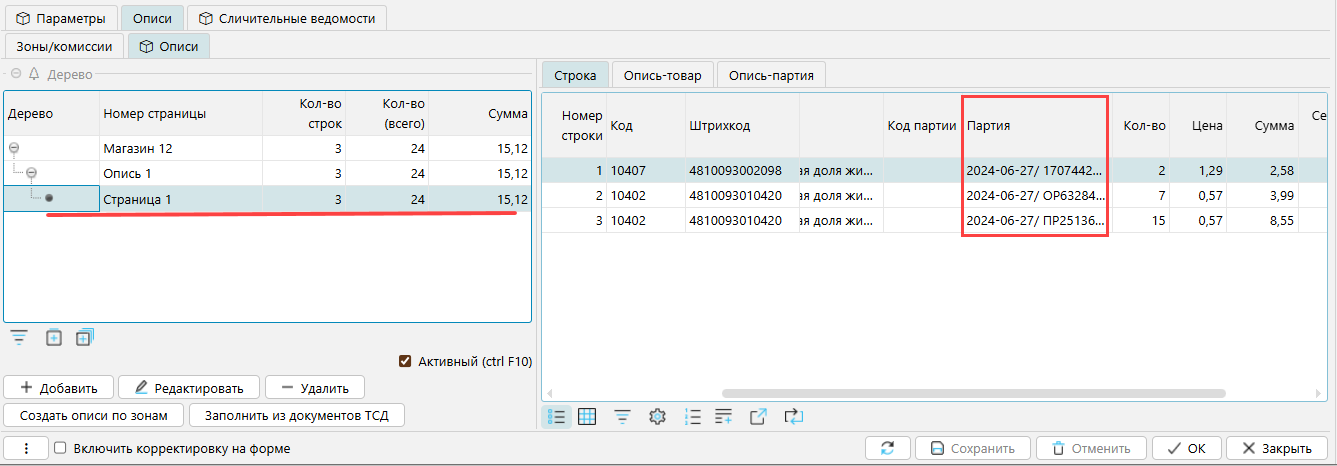Screen dimensions: 1337x466
Task: Open the filter icon below the tree panel
Action: tap(18, 338)
